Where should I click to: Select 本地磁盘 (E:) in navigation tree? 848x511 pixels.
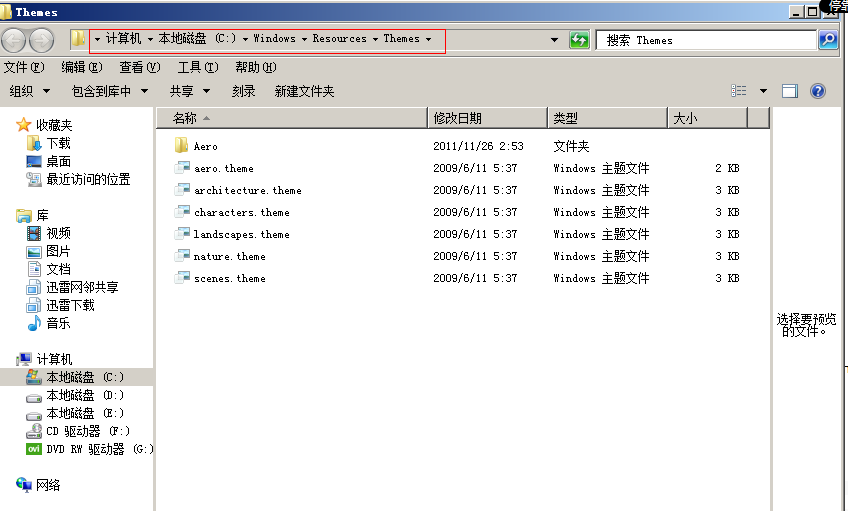[85, 413]
